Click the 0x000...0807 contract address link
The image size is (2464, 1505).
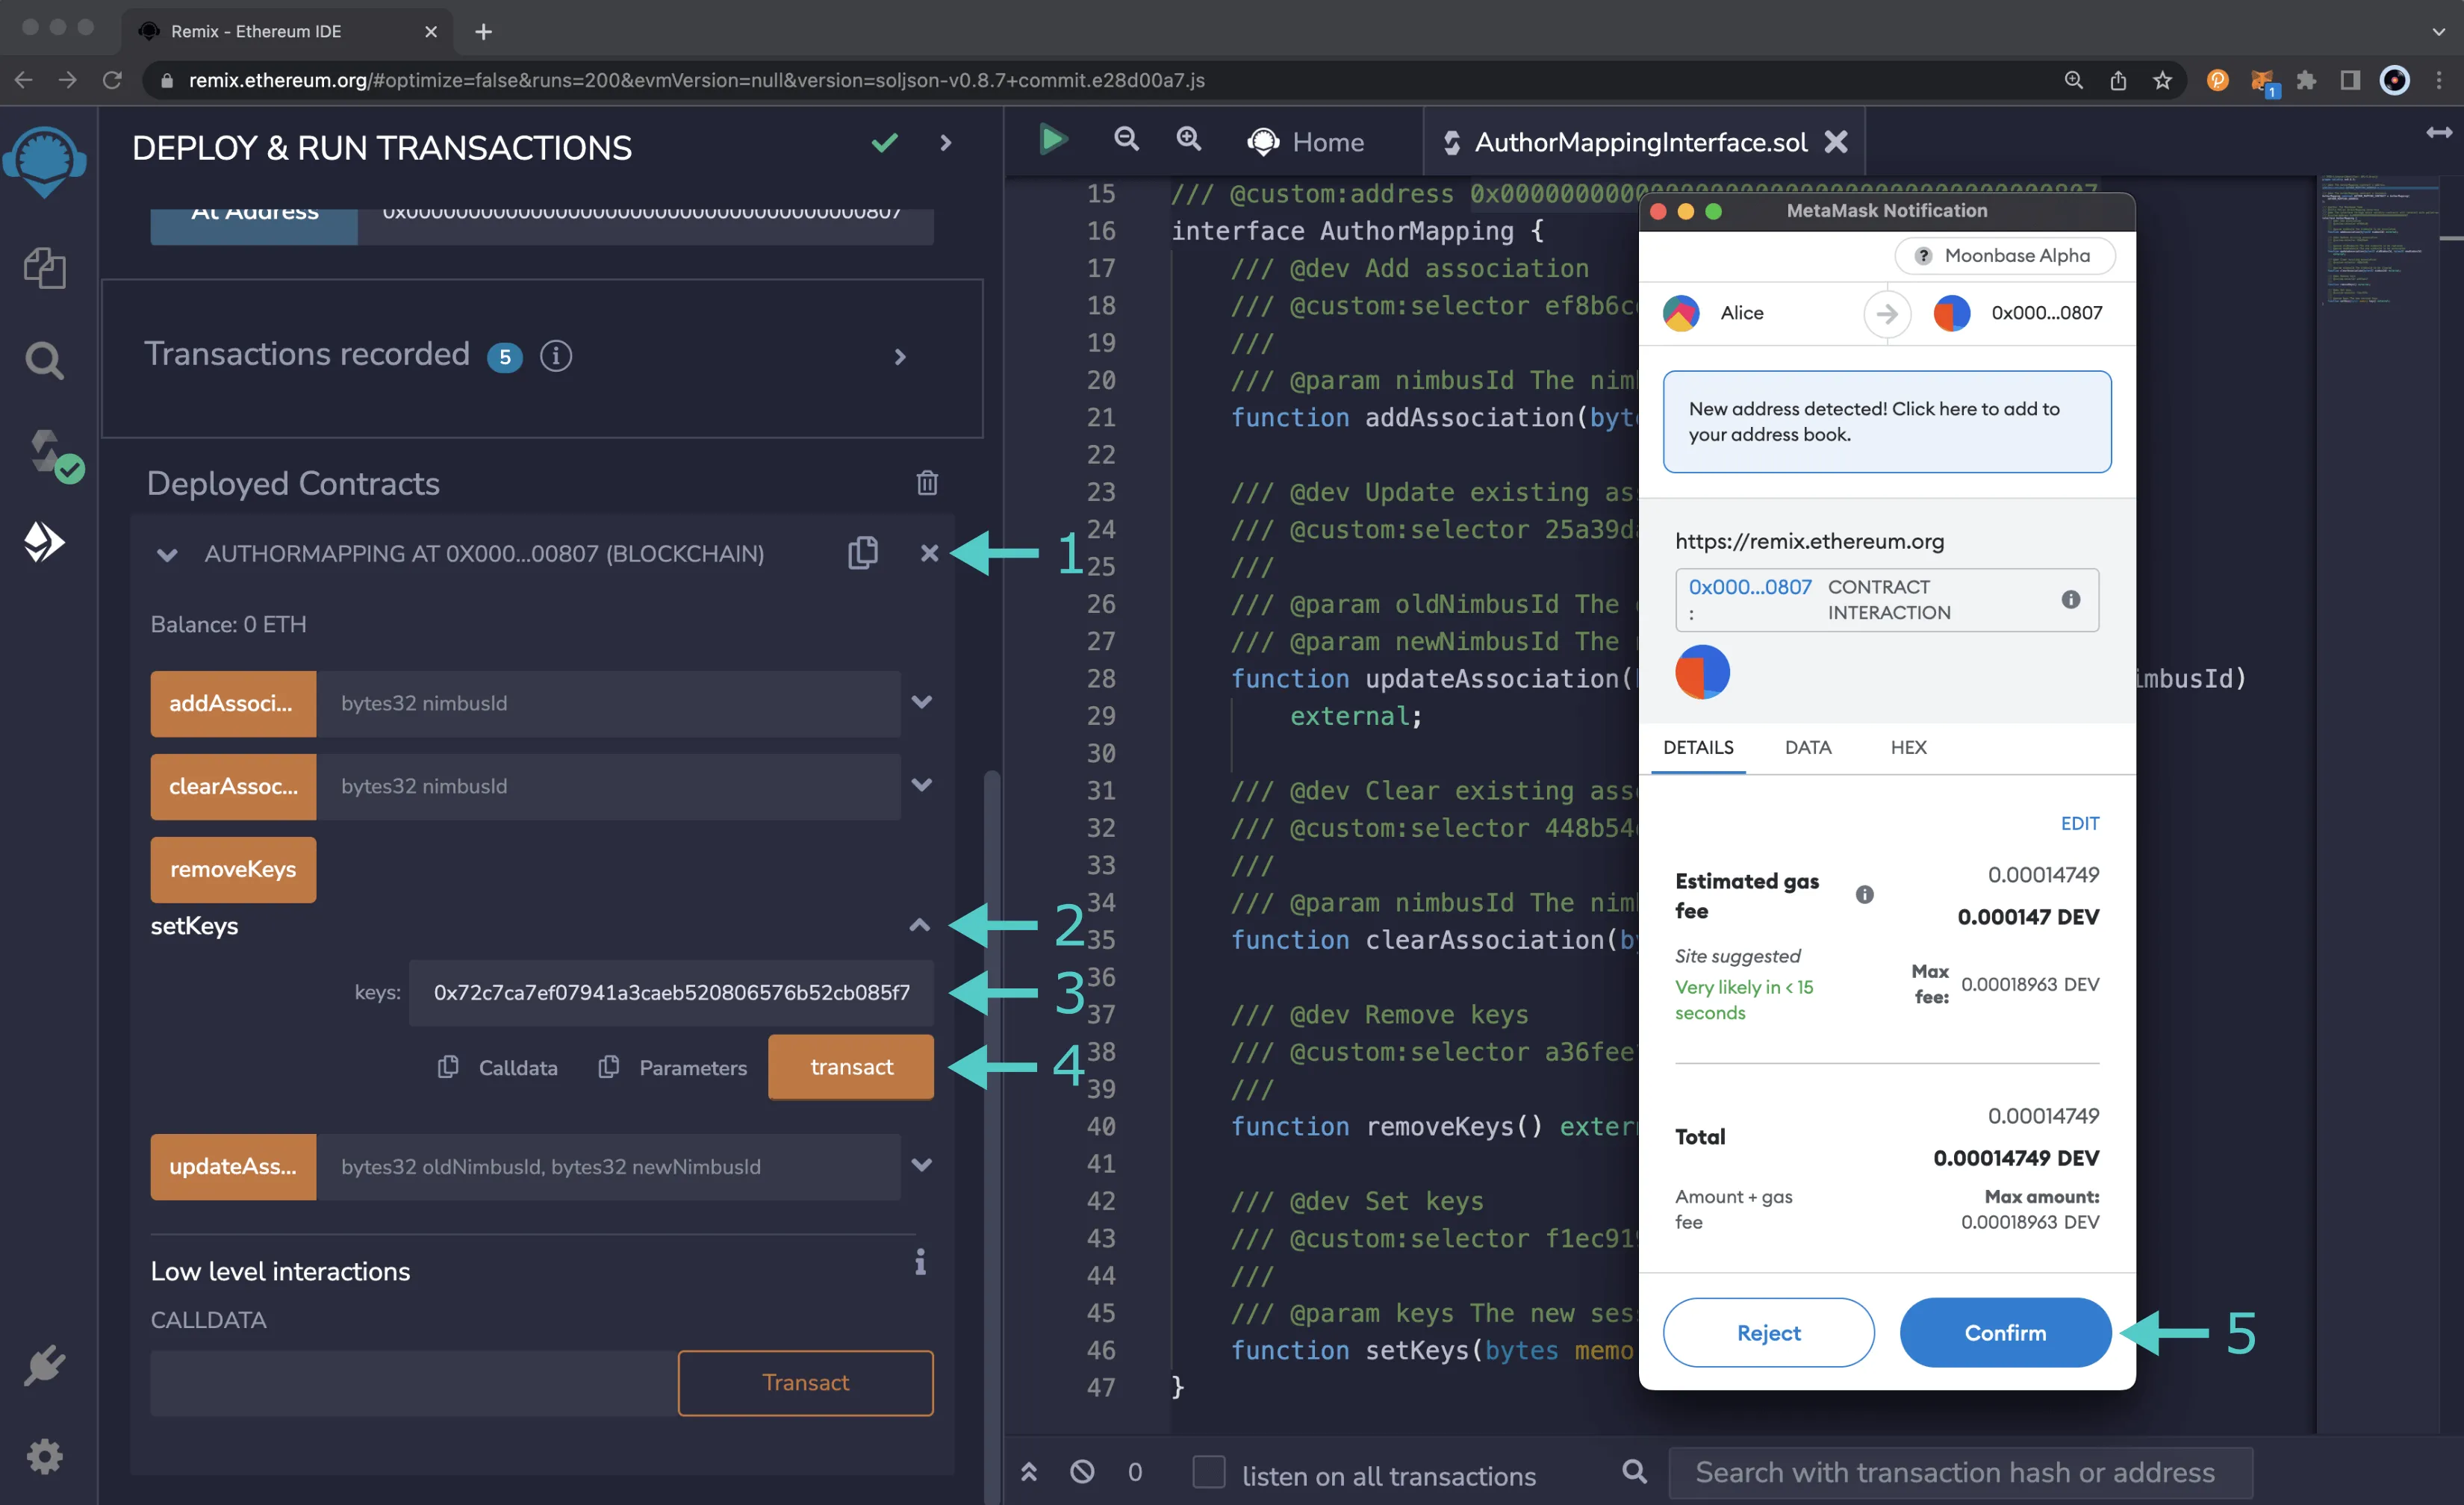click(1749, 587)
